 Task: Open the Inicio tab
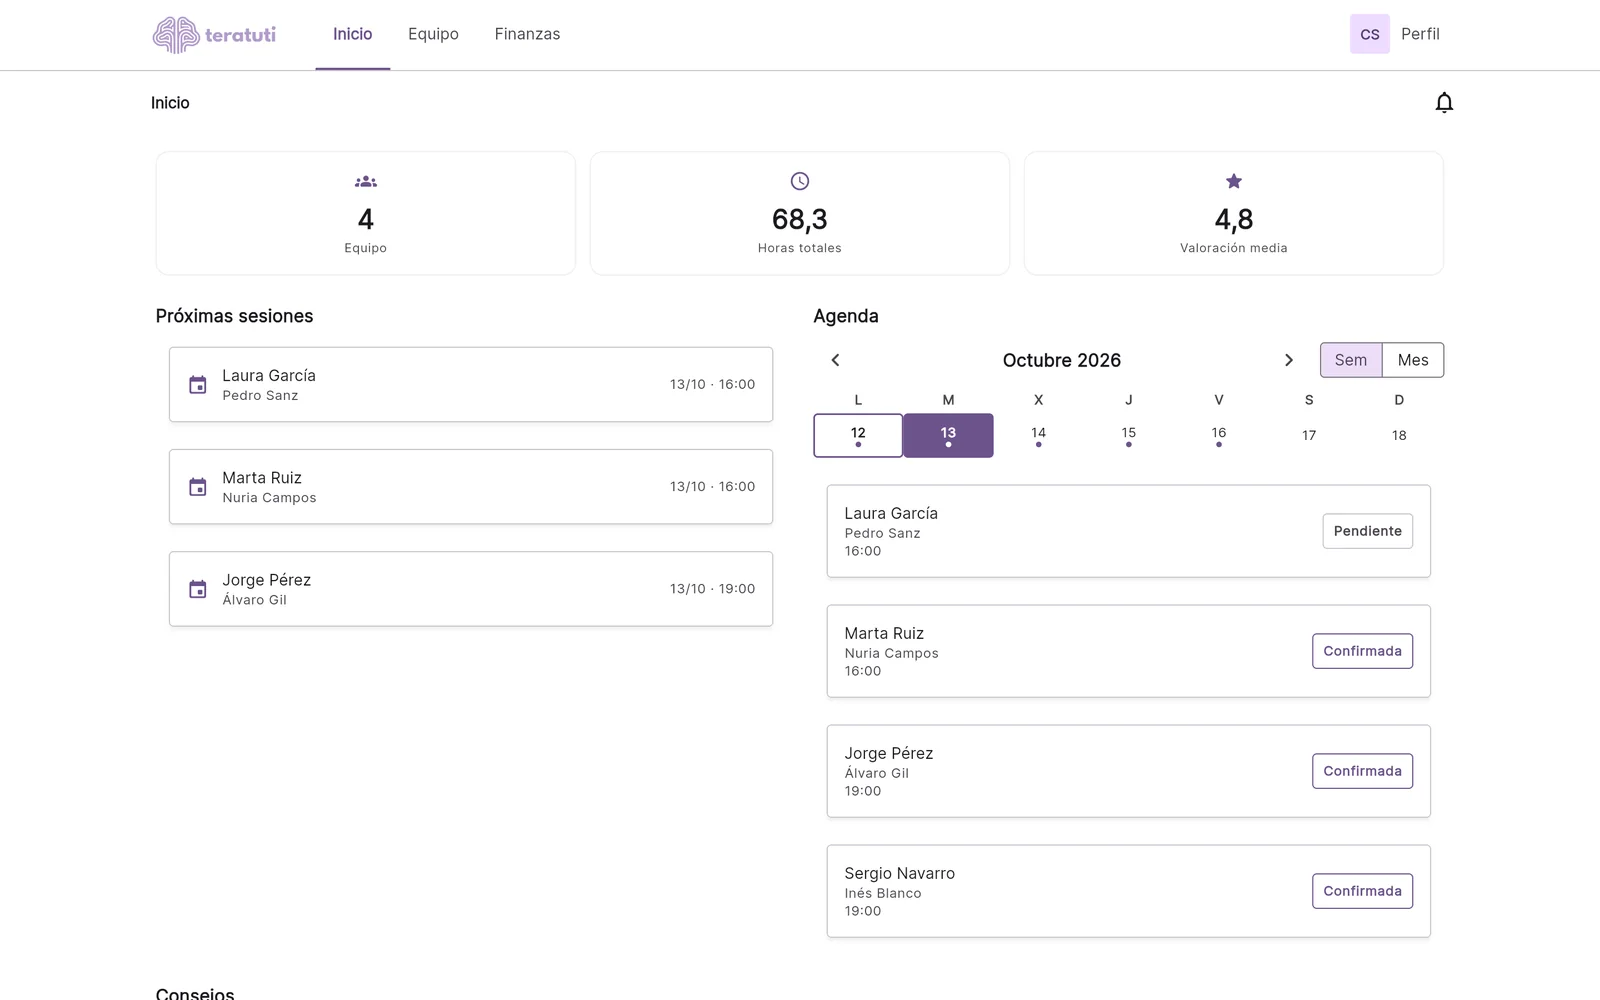[x=353, y=35]
